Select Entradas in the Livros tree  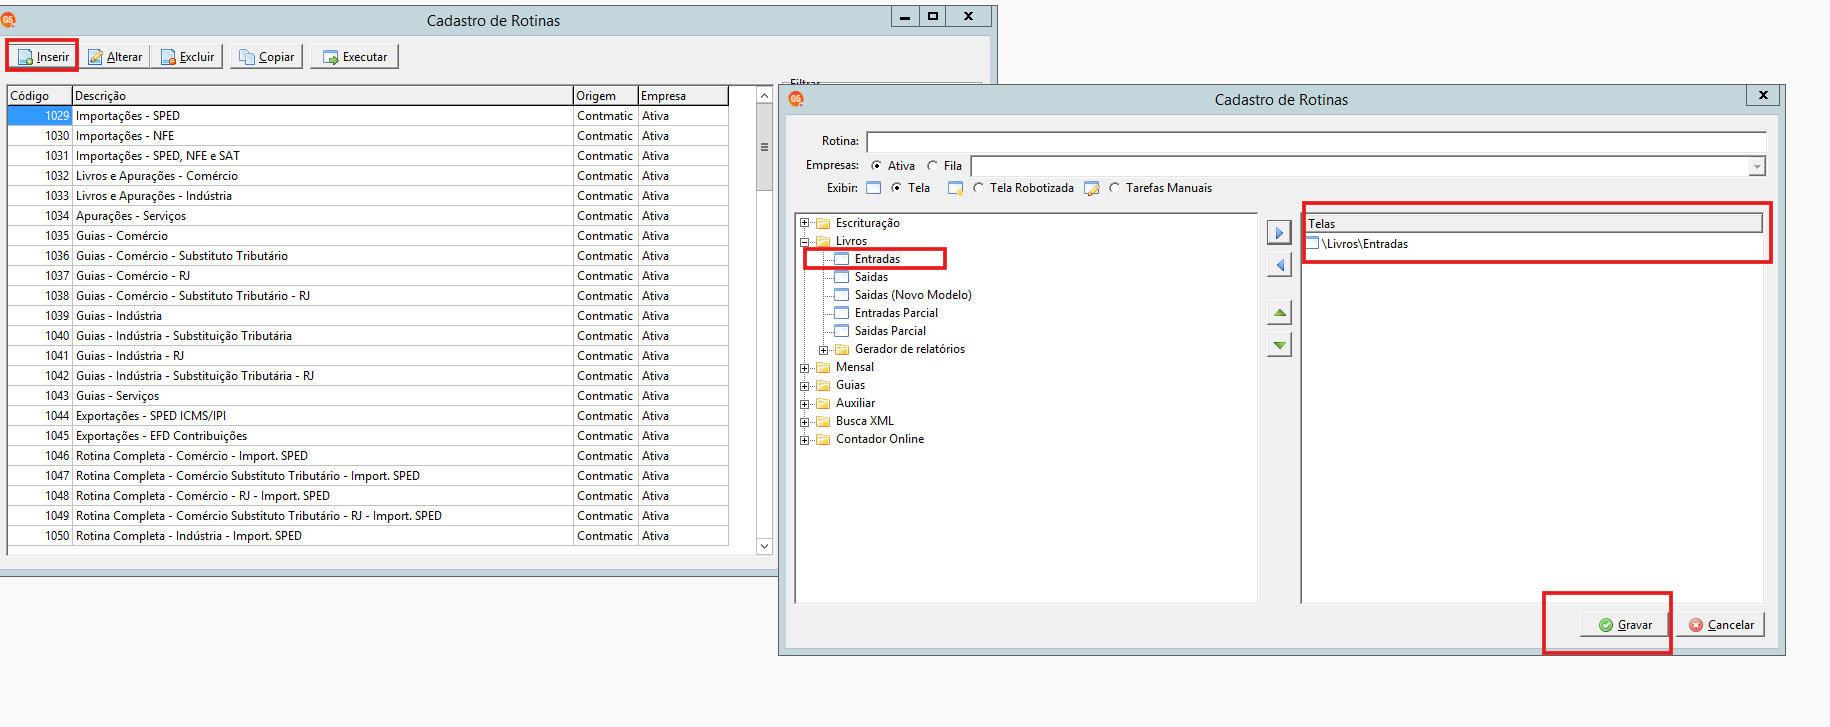pos(877,259)
